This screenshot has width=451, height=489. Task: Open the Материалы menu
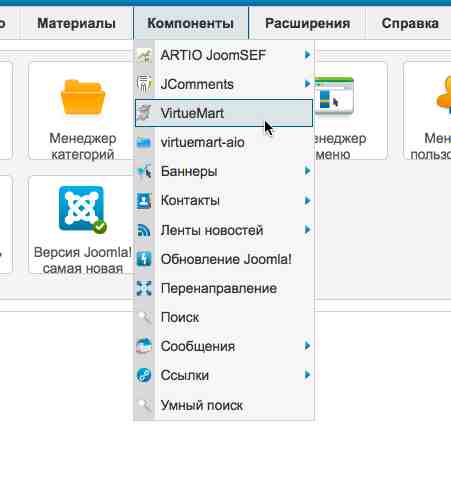[x=77, y=23]
